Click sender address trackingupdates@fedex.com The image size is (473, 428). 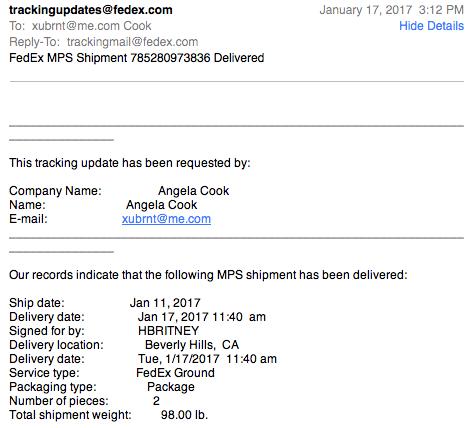(91, 10)
